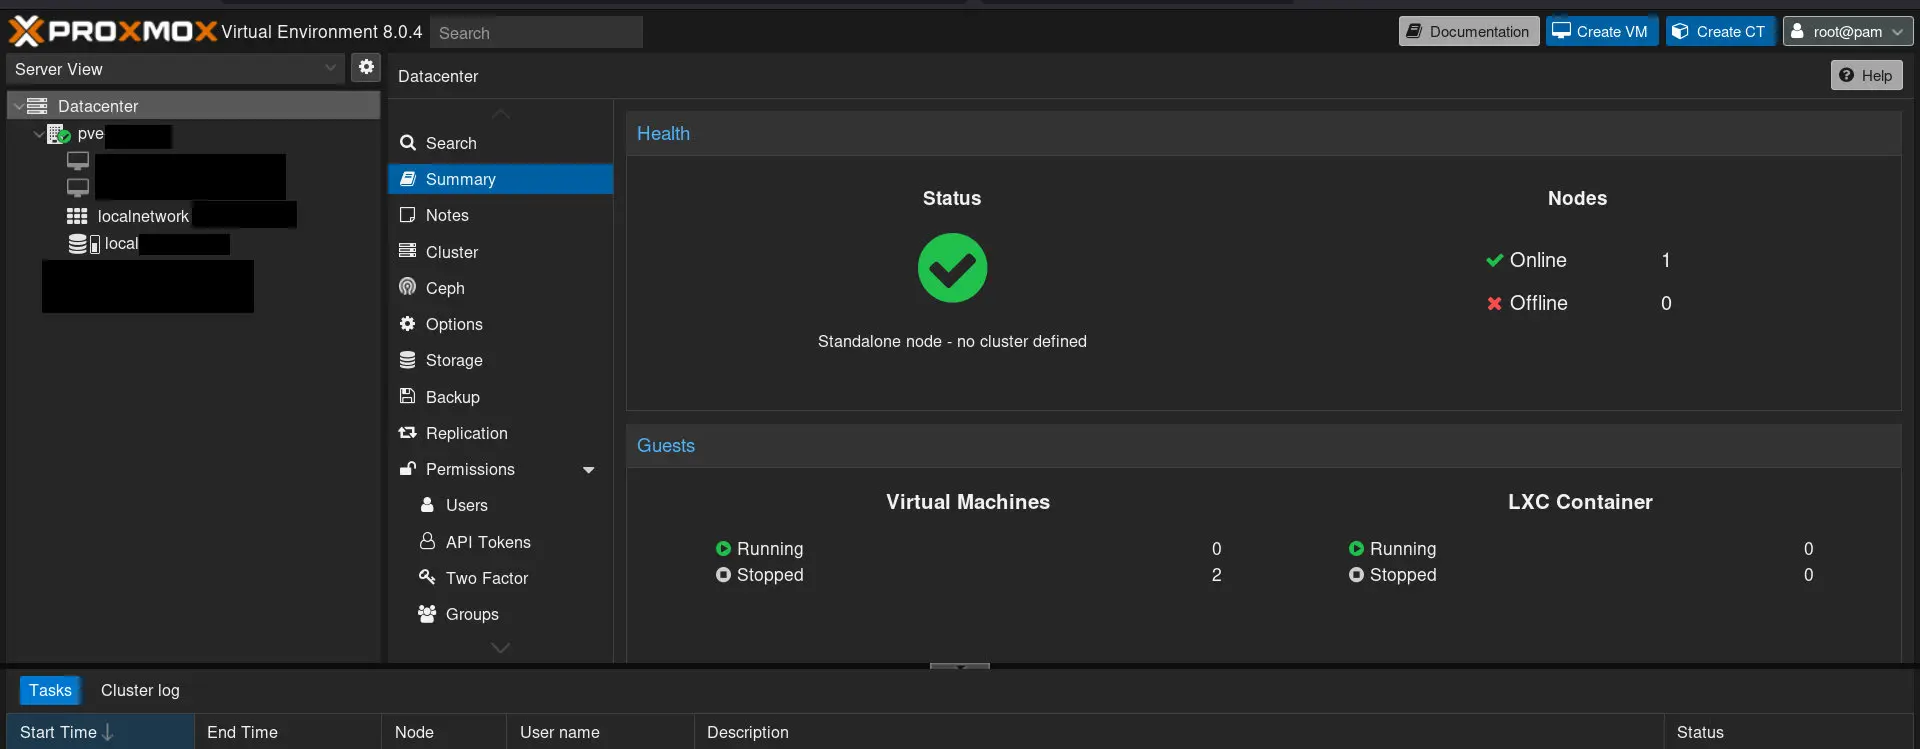
Task: Click the Replication arrows icon
Action: click(x=407, y=433)
